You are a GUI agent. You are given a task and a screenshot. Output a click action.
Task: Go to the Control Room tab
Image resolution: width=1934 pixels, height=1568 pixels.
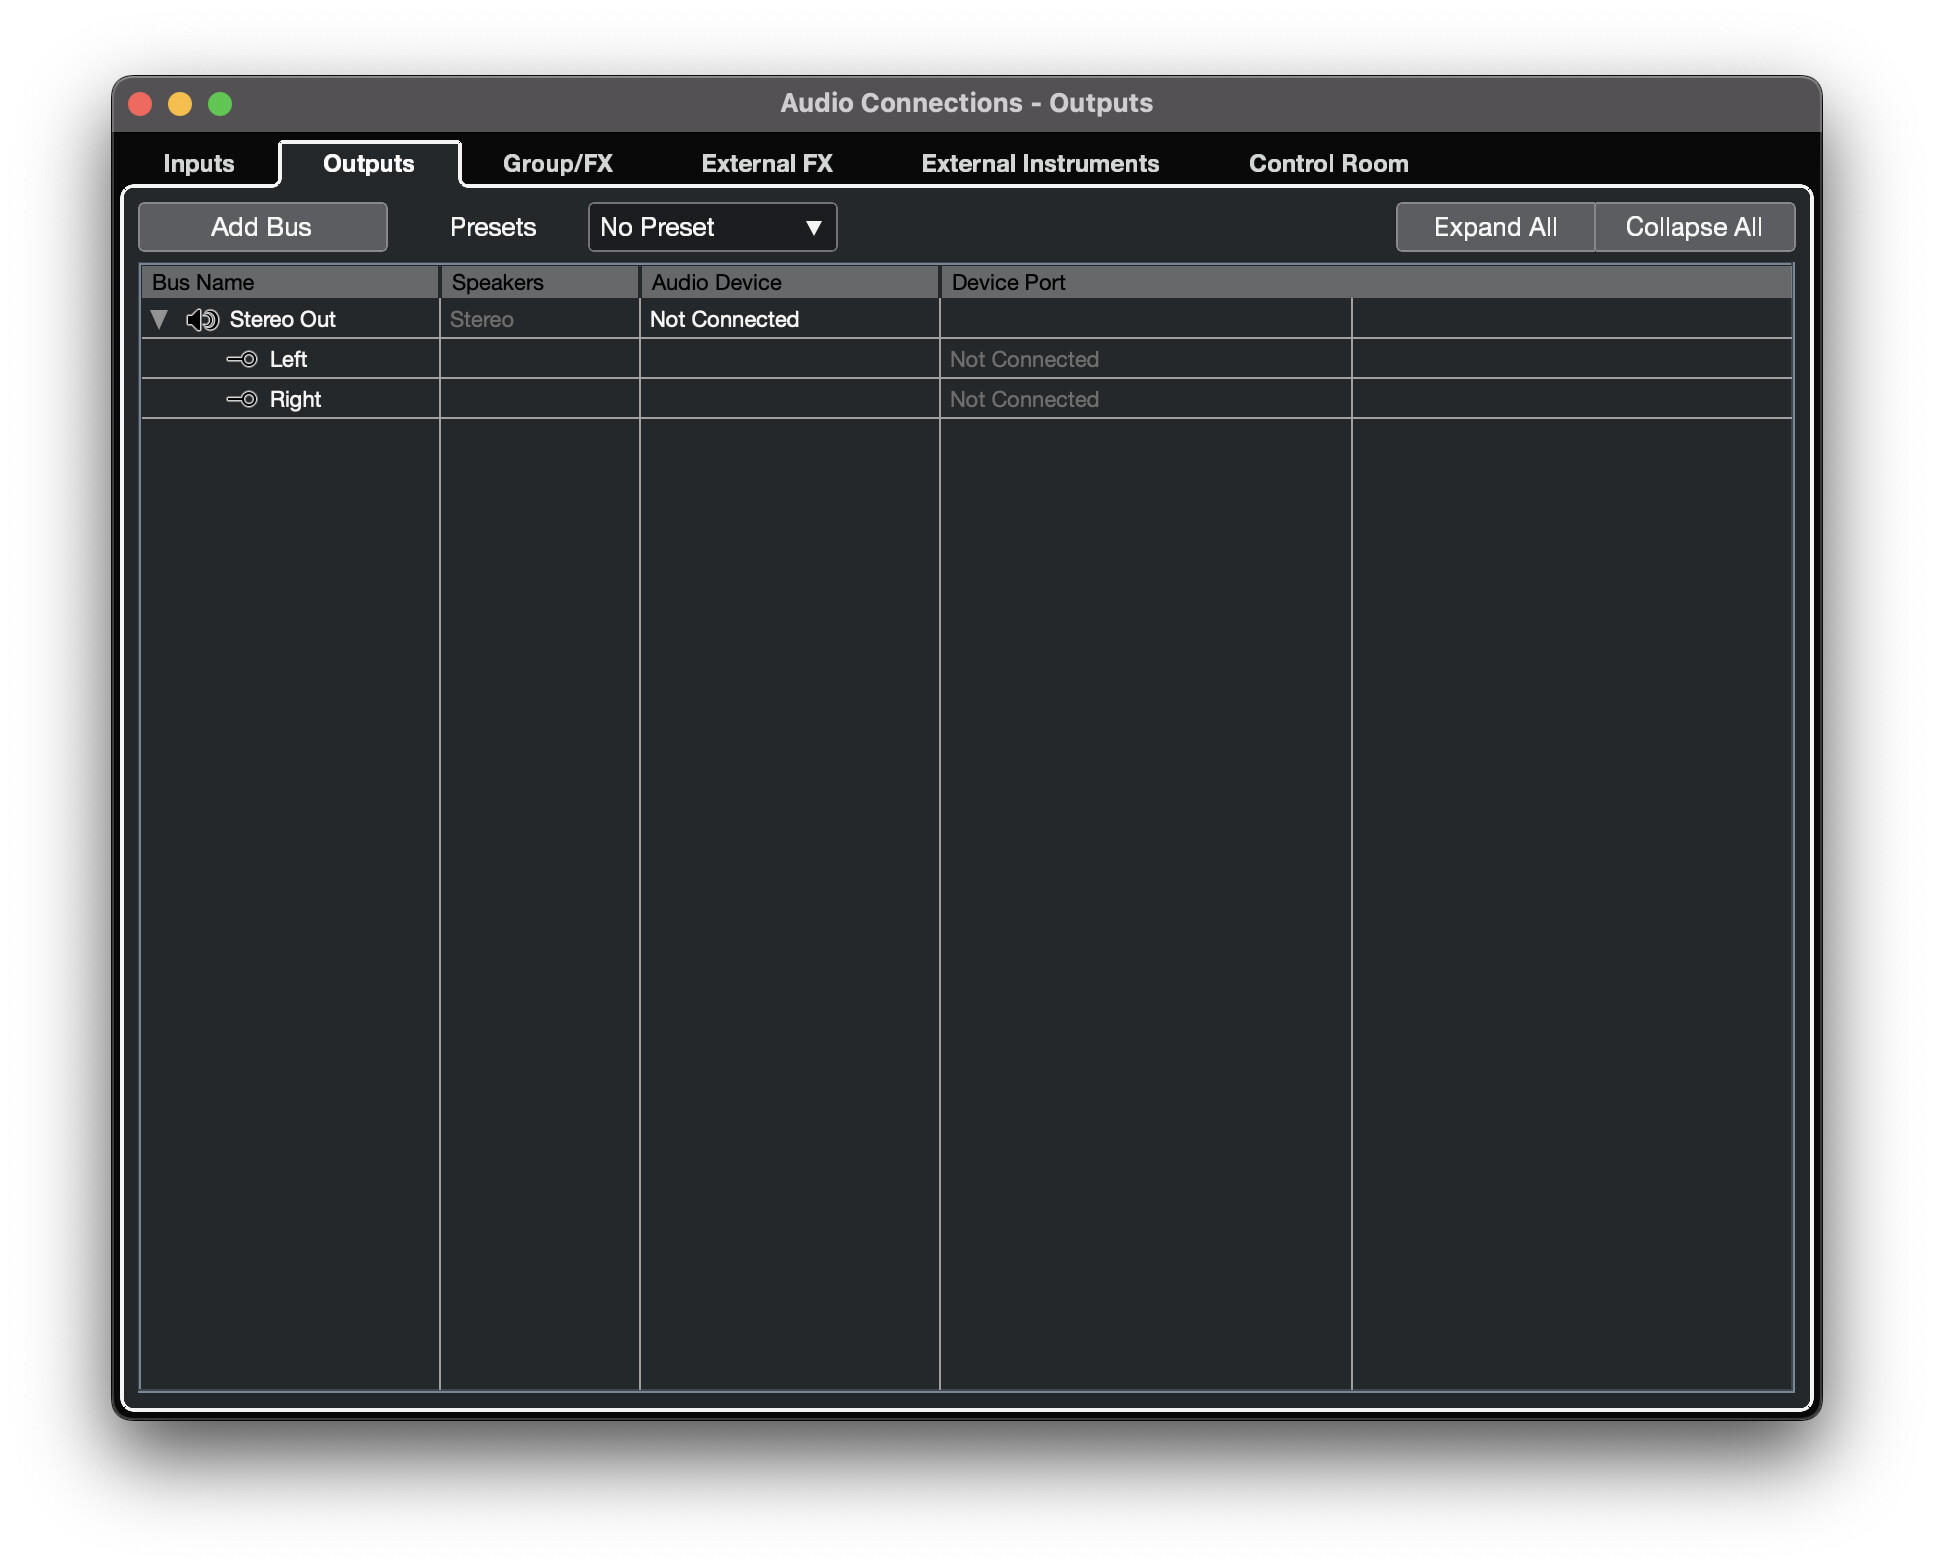pos(1328,164)
